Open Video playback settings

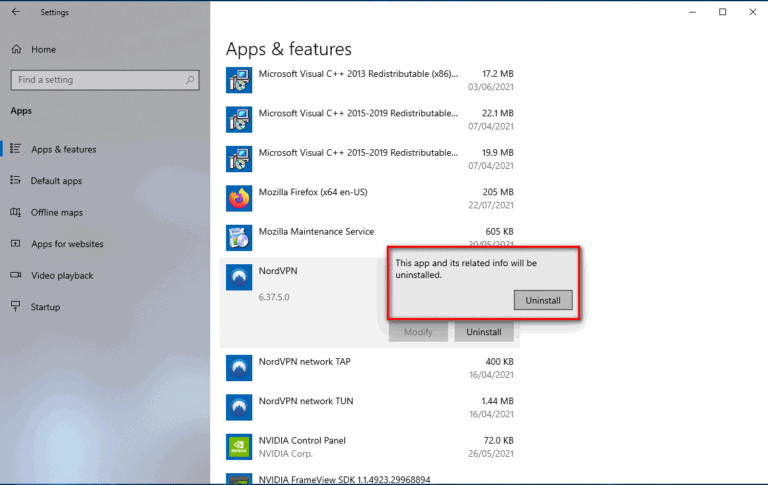pyautogui.click(x=62, y=276)
